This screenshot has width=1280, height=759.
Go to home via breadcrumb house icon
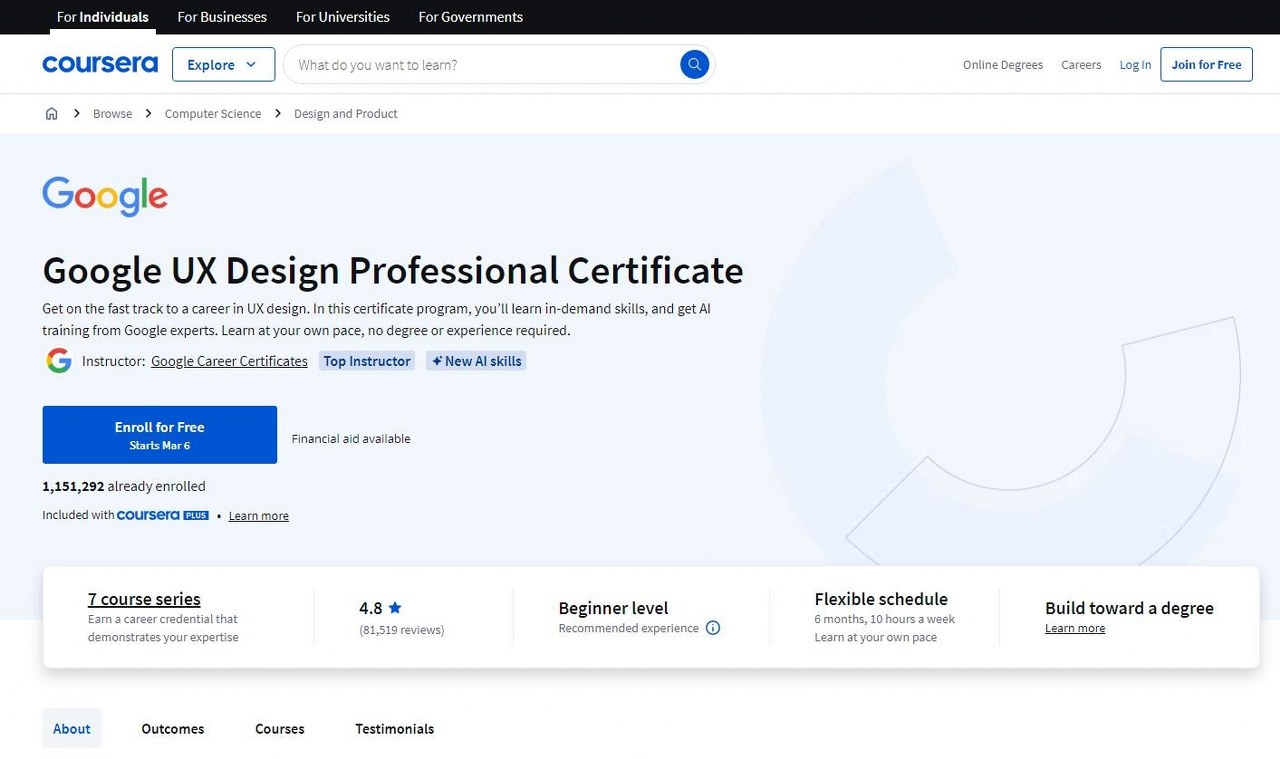tap(52, 113)
